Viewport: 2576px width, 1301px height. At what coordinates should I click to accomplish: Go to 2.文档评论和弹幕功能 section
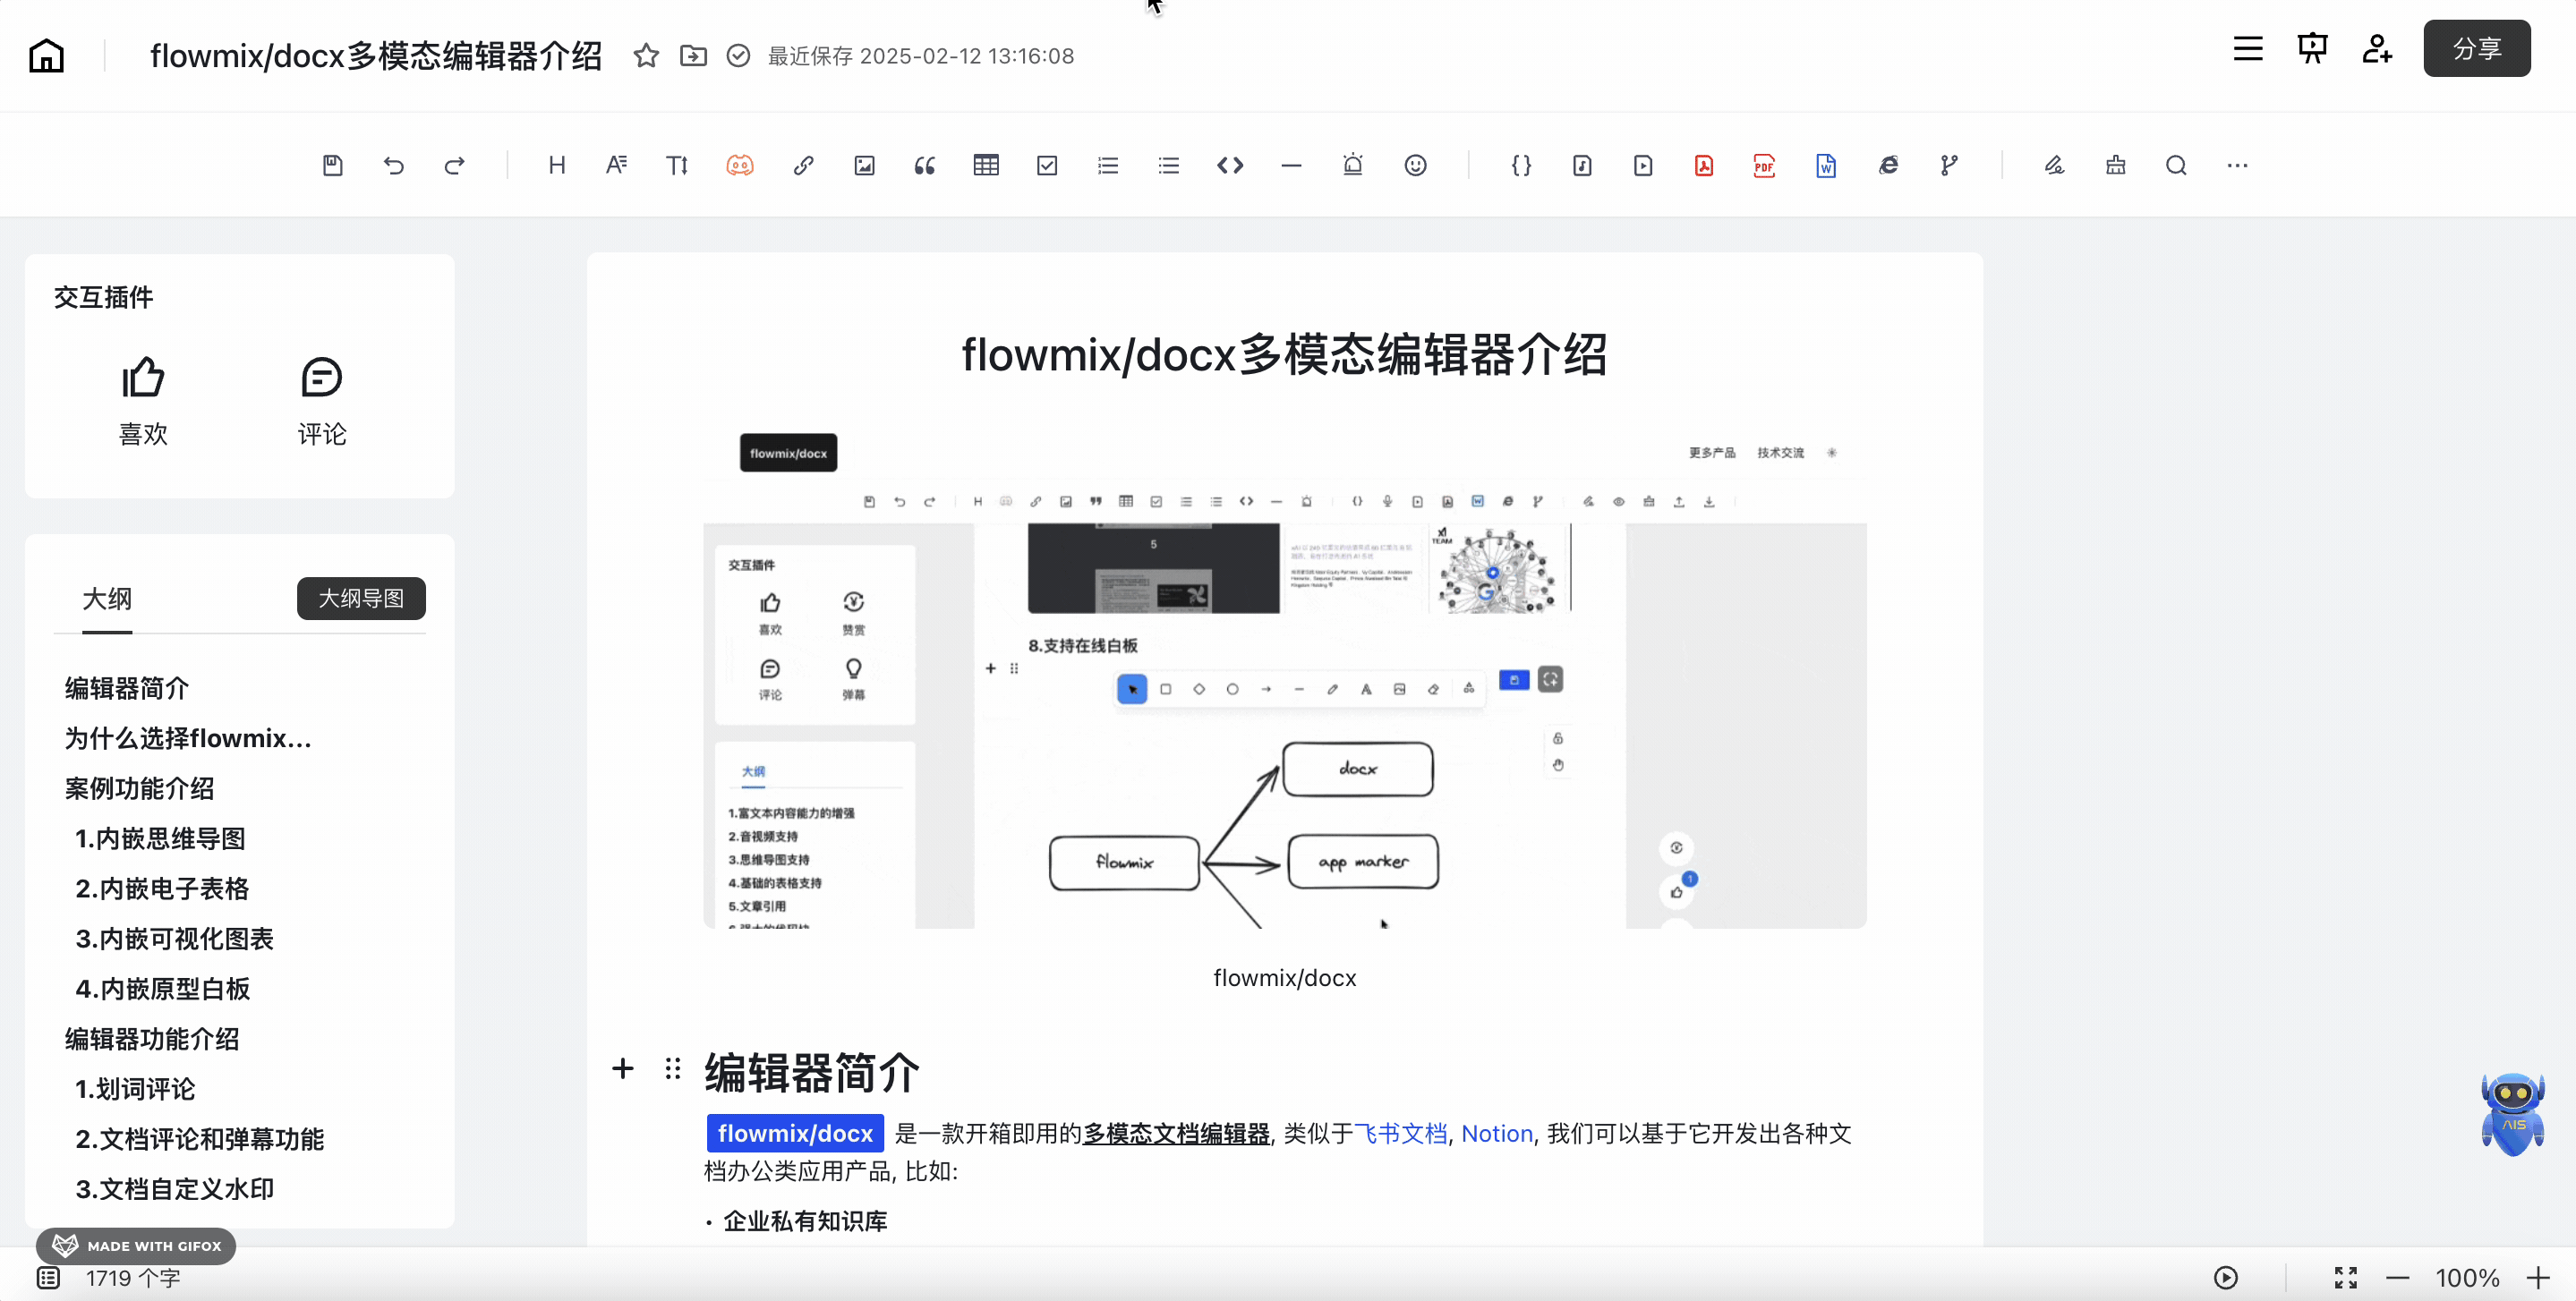click(199, 1138)
